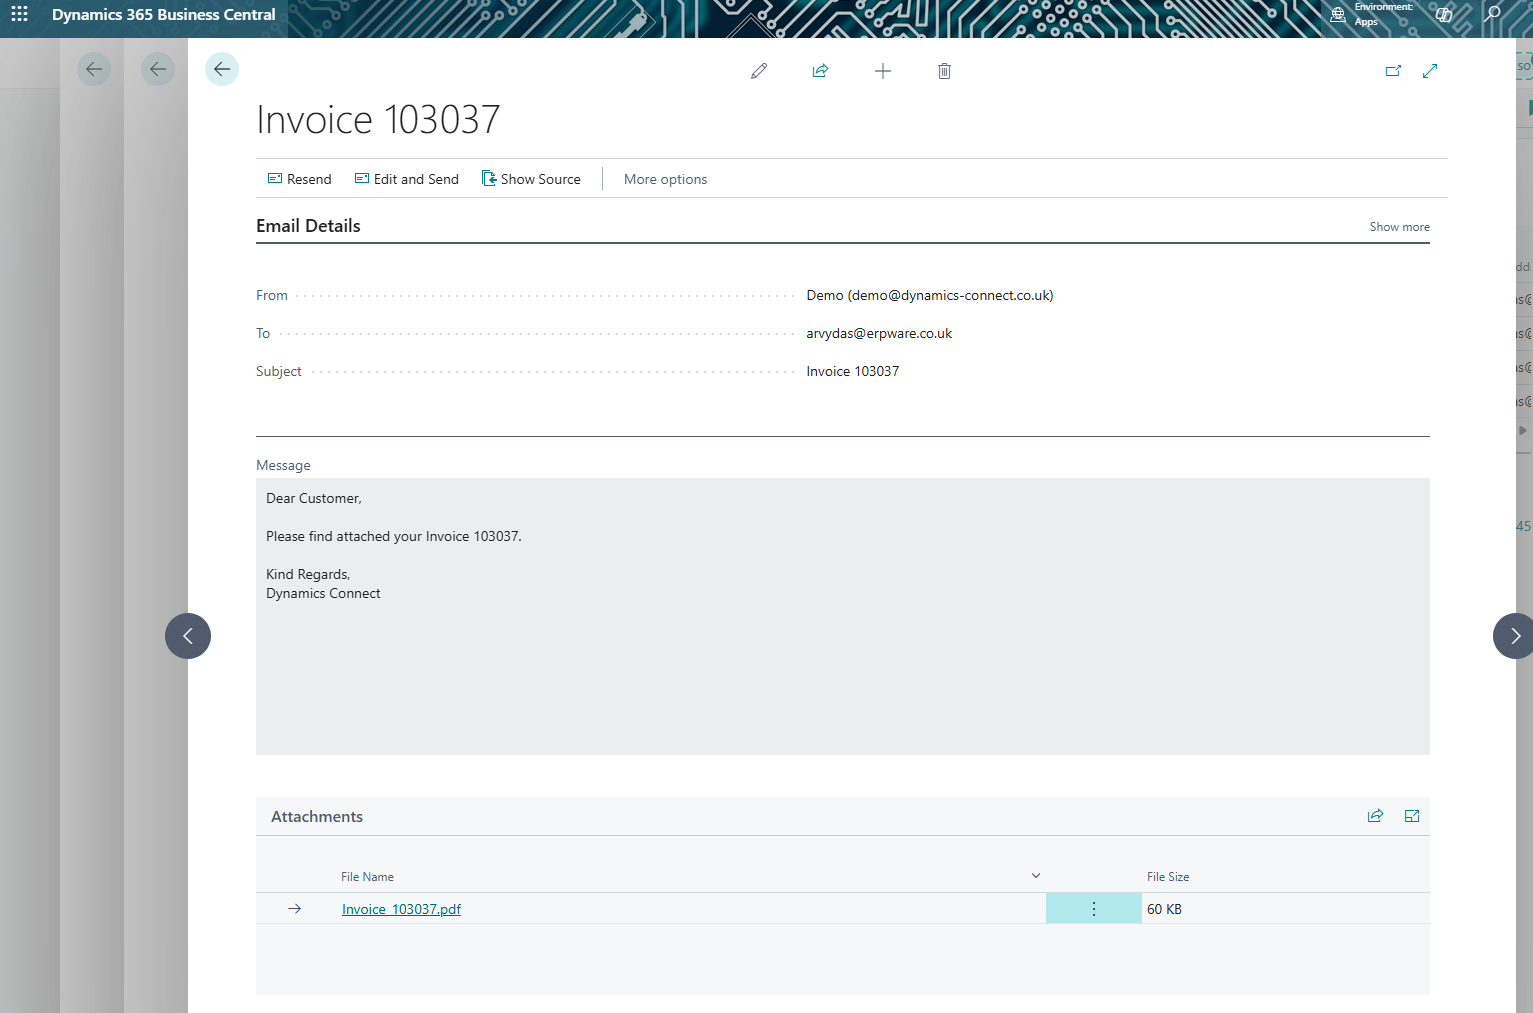Click Resend action
This screenshot has height=1013, width=1533.
[x=299, y=179]
